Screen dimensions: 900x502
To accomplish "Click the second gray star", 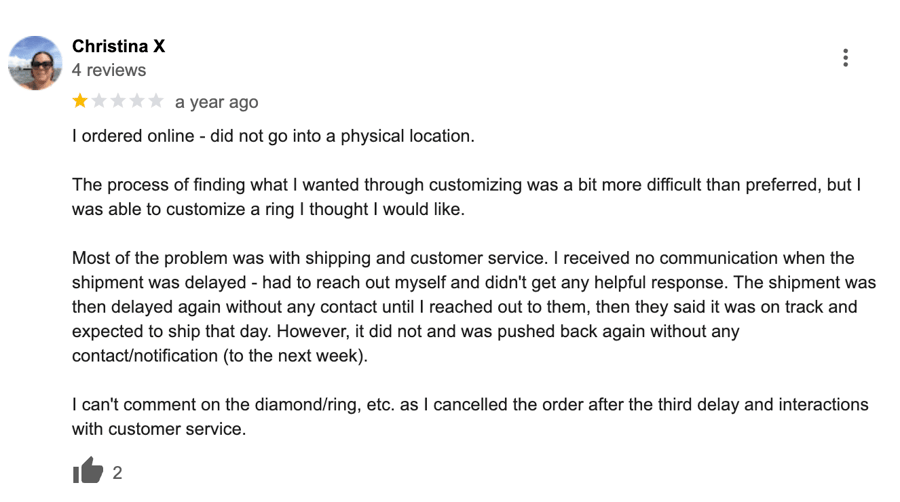I will pos(99,101).
